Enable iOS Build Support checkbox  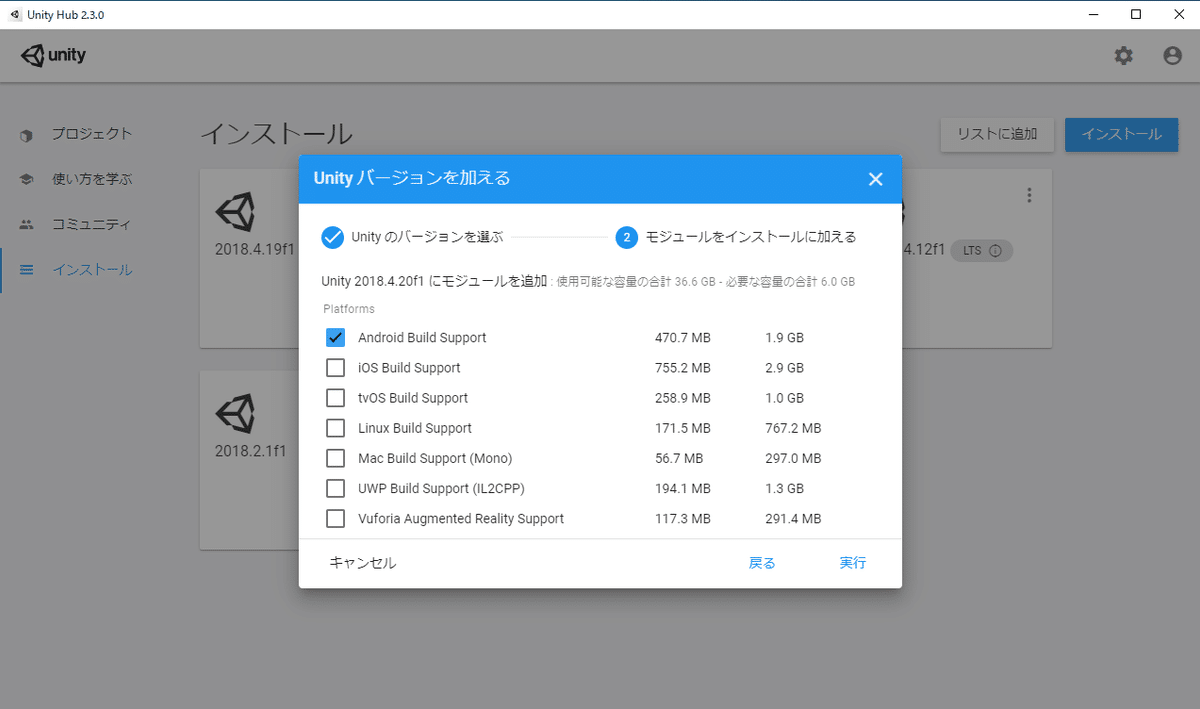pyautogui.click(x=336, y=368)
